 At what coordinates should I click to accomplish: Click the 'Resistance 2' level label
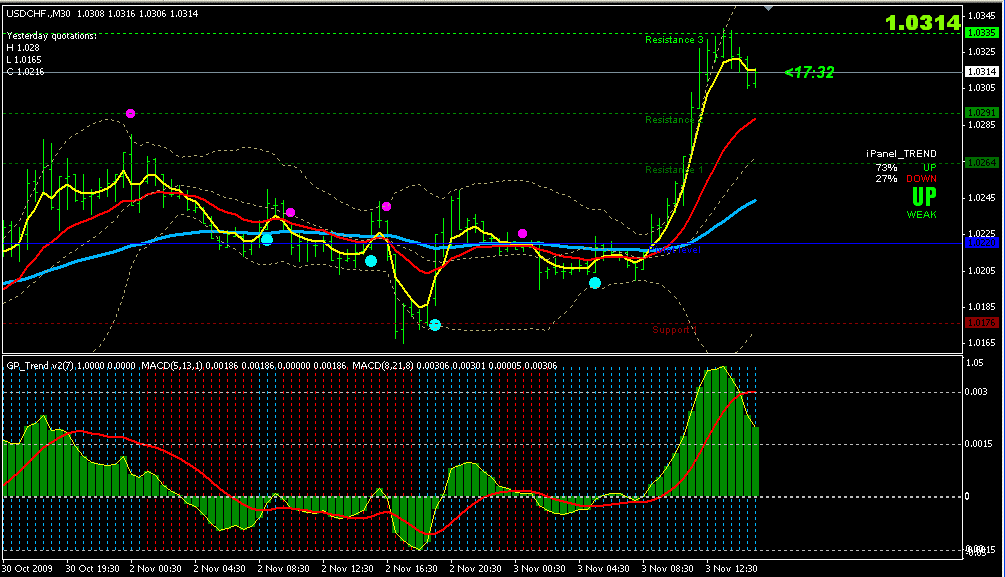pyautogui.click(x=674, y=120)
